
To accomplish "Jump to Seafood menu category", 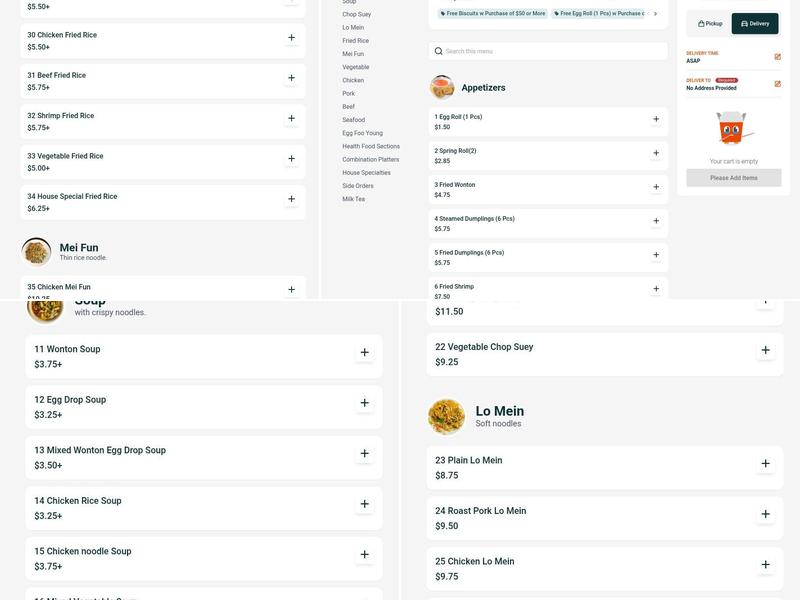I will pos(353,120).
